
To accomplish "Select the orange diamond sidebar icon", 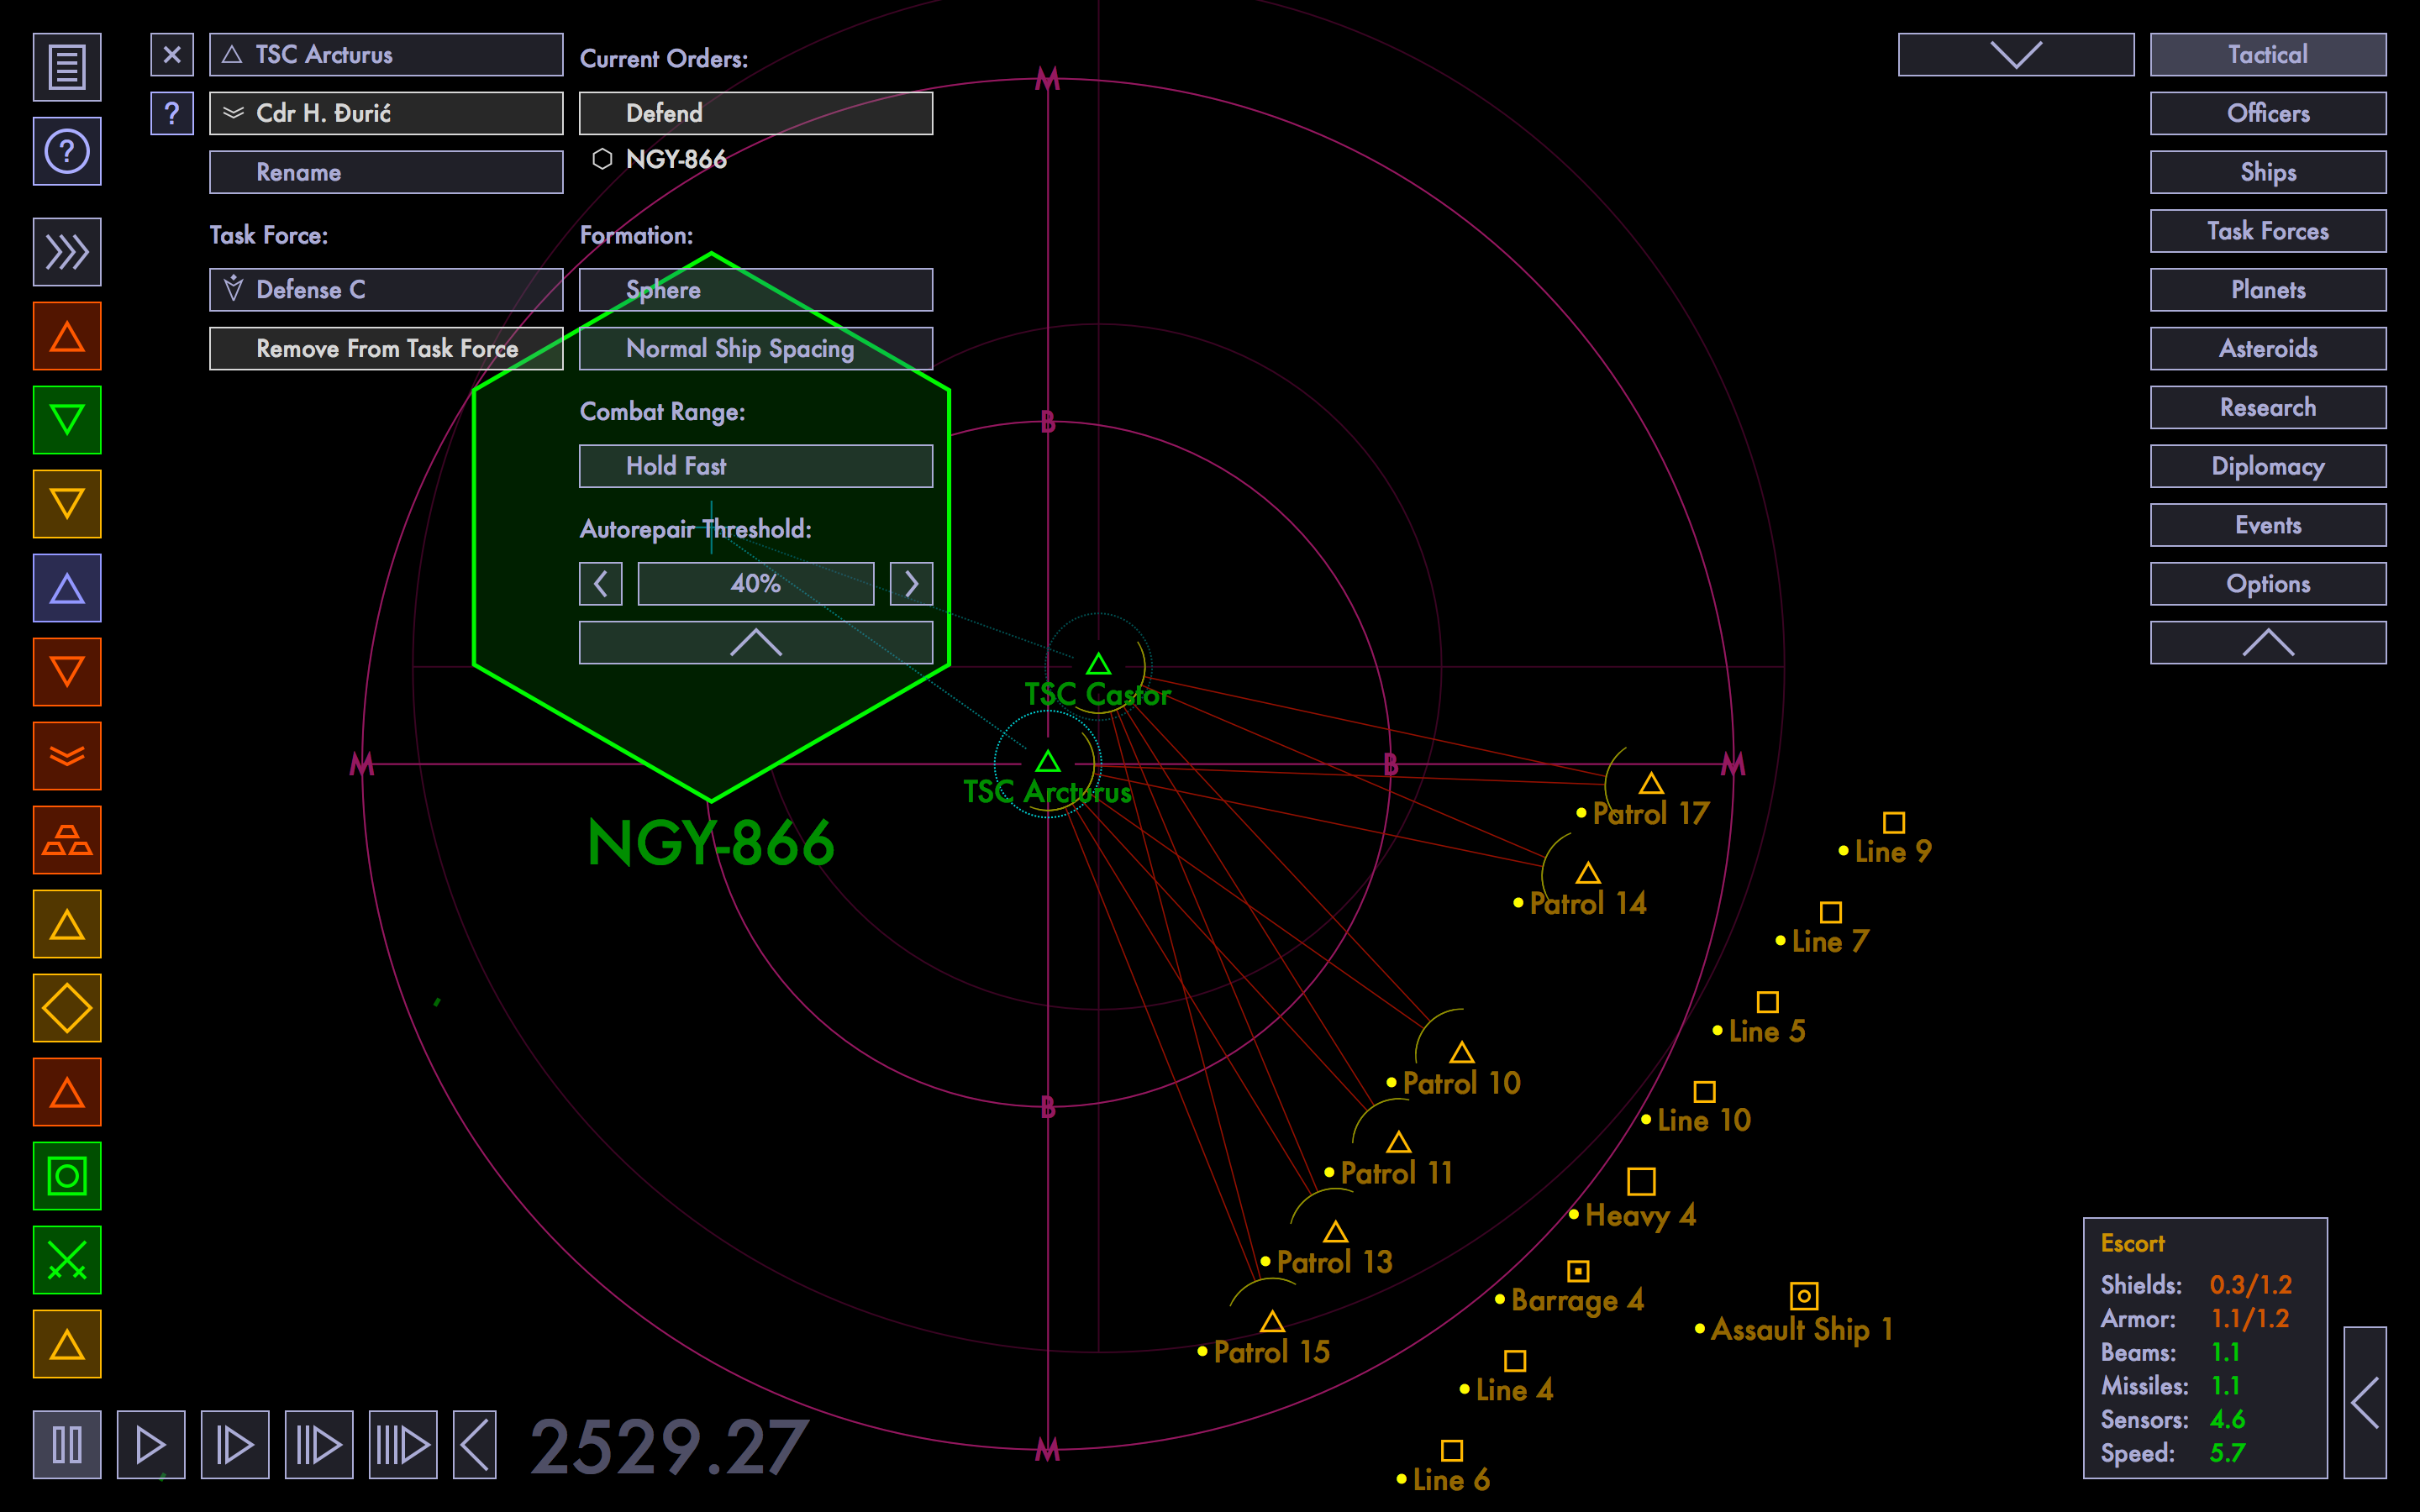I will [67, 1008].
